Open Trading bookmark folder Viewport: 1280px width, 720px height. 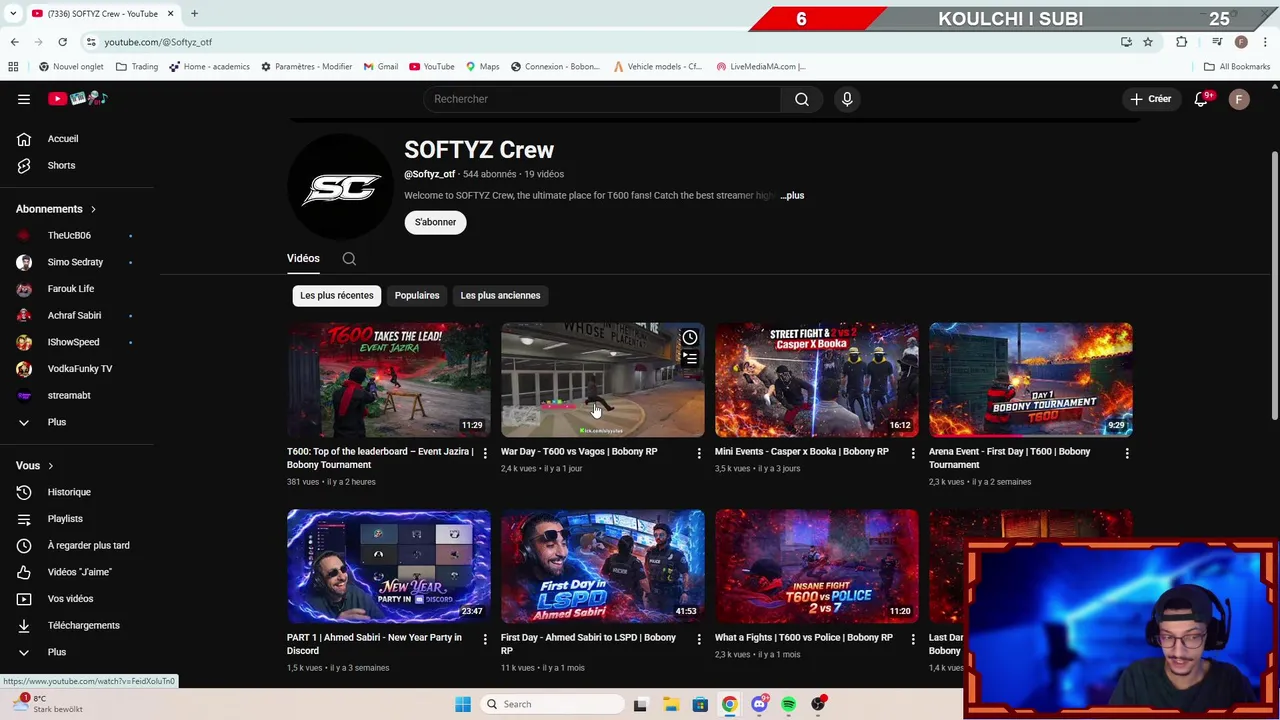coord(137,67)
